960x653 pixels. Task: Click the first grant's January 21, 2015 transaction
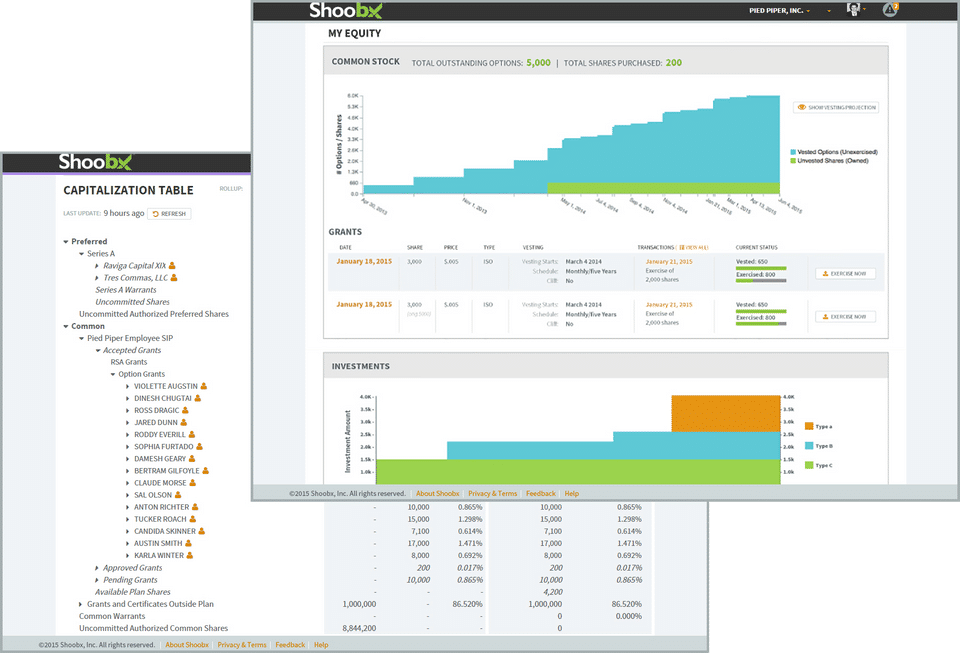point(669,261)
